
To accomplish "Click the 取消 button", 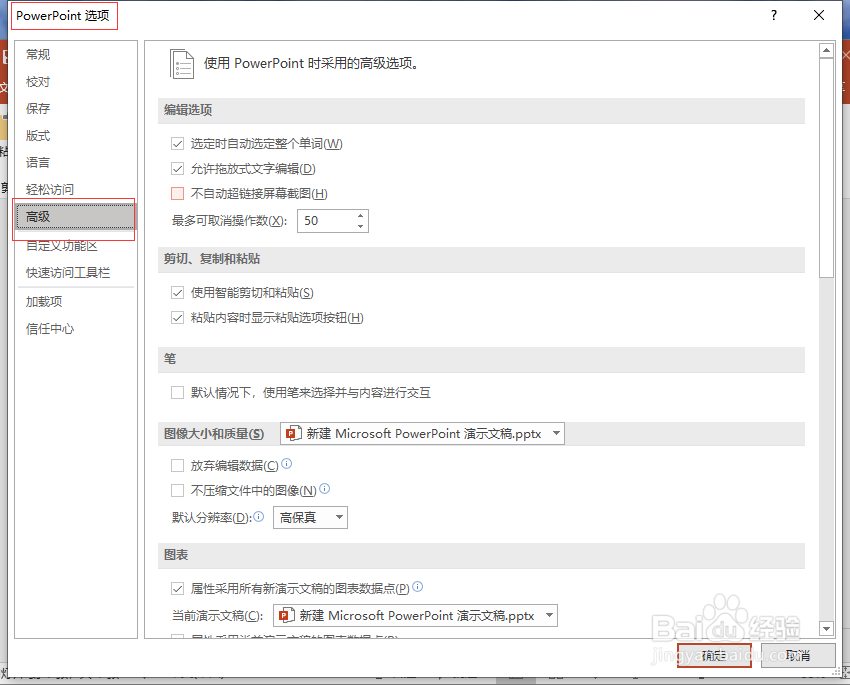I will [797, 655].
